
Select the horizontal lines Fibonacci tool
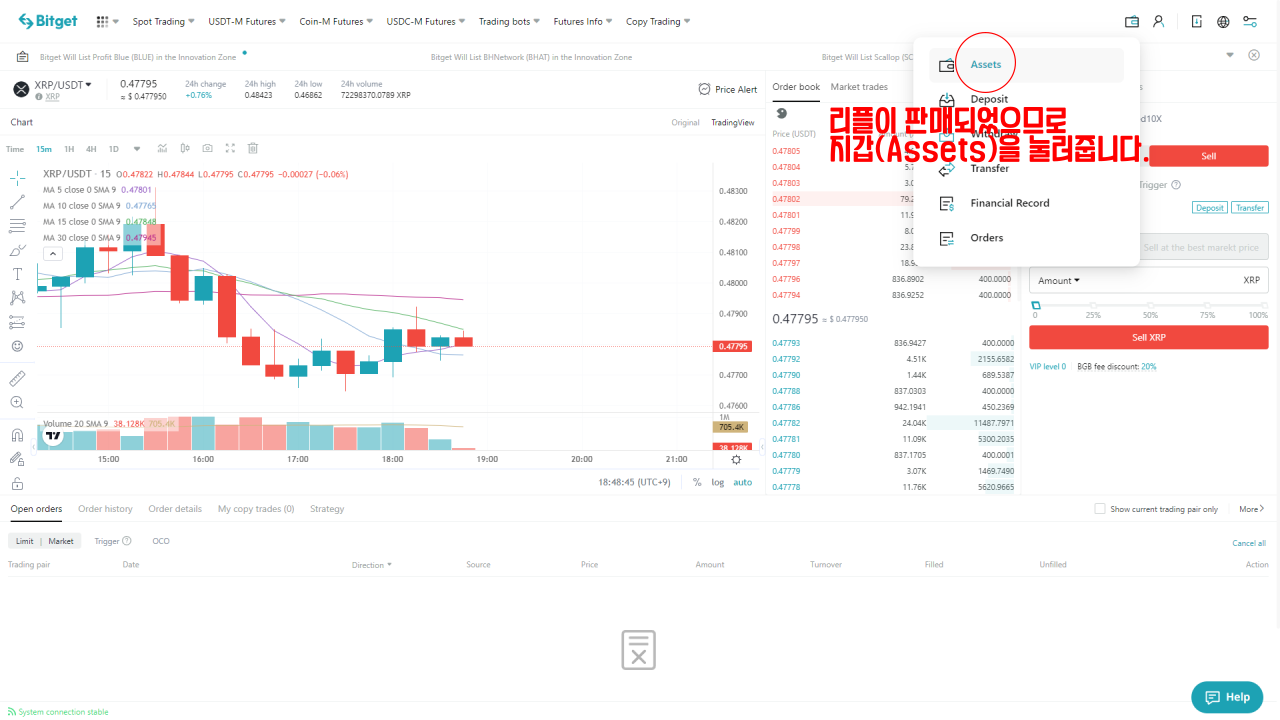[x=17, y=226]
